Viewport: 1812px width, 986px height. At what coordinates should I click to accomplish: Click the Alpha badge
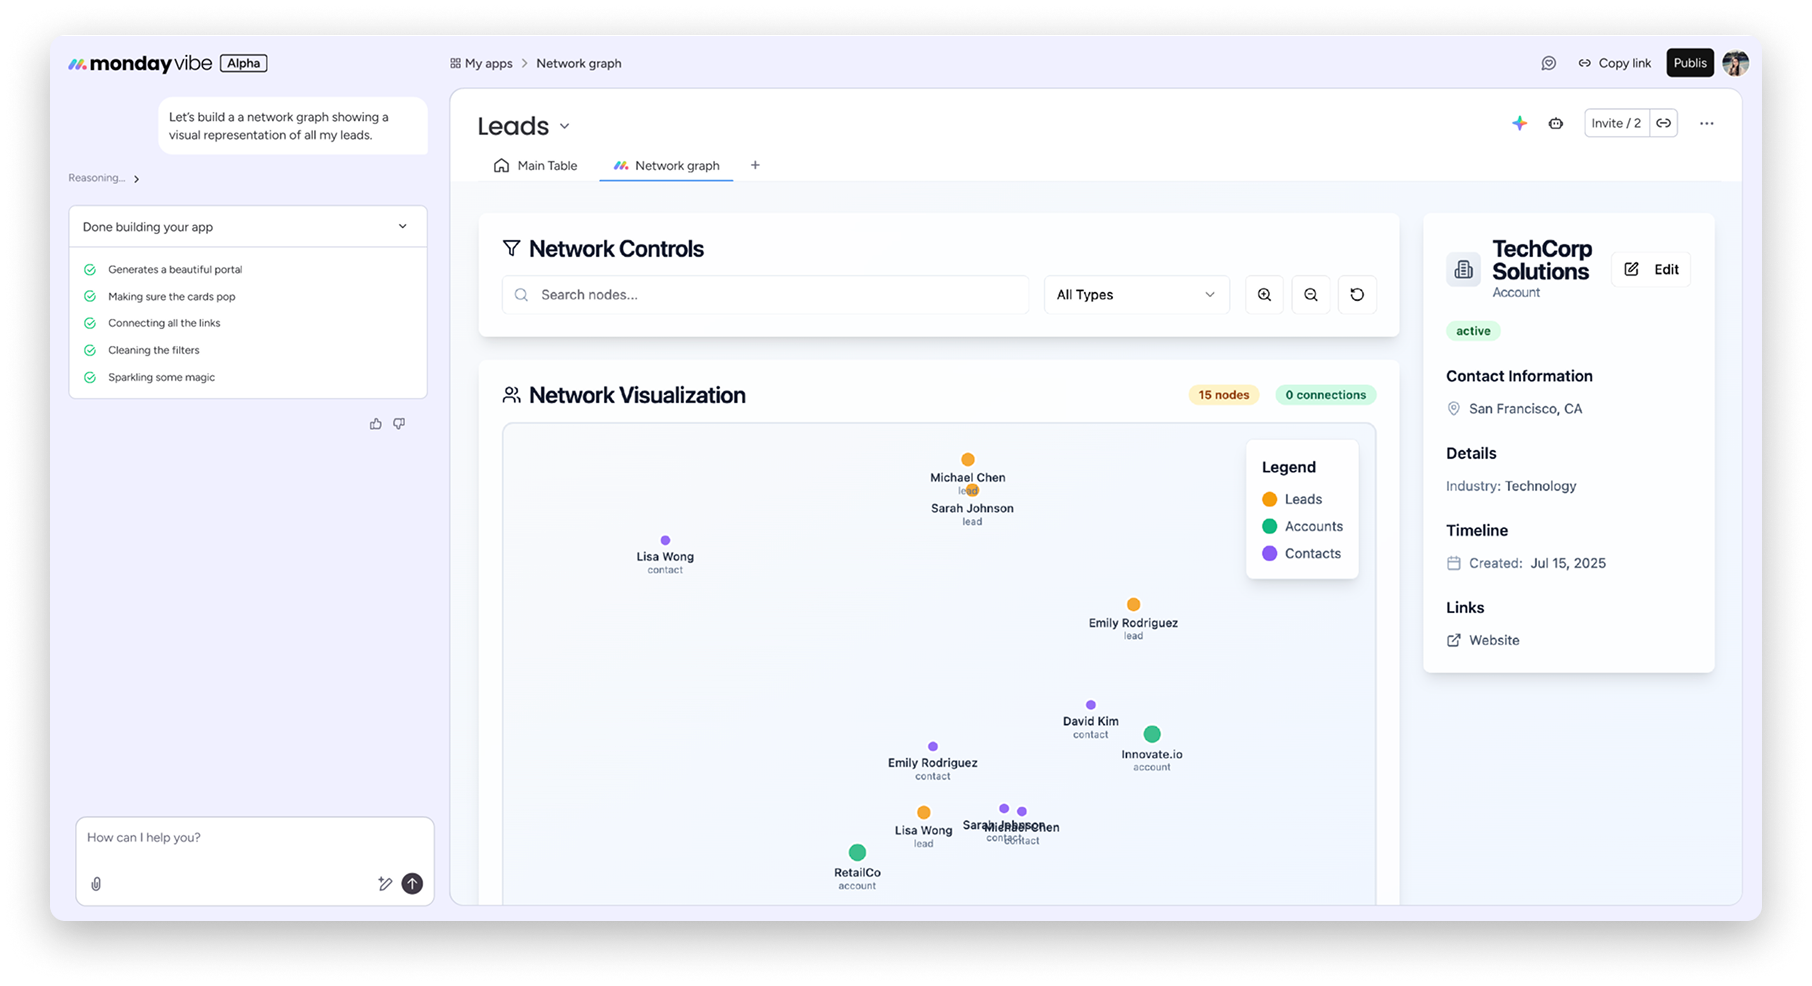(x=243, y=63)
